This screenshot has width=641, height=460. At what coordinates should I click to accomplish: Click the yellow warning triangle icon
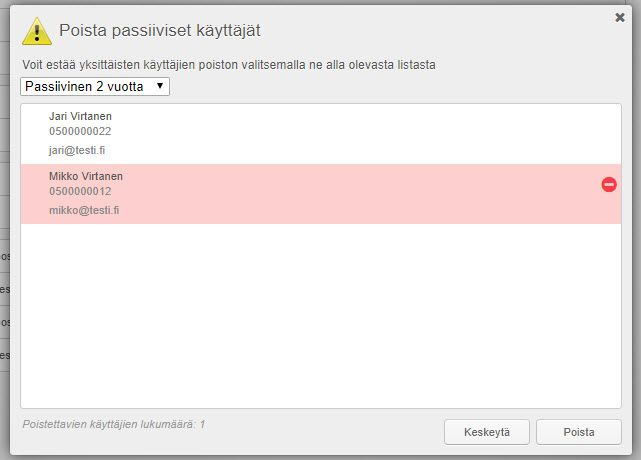point(37,31)
